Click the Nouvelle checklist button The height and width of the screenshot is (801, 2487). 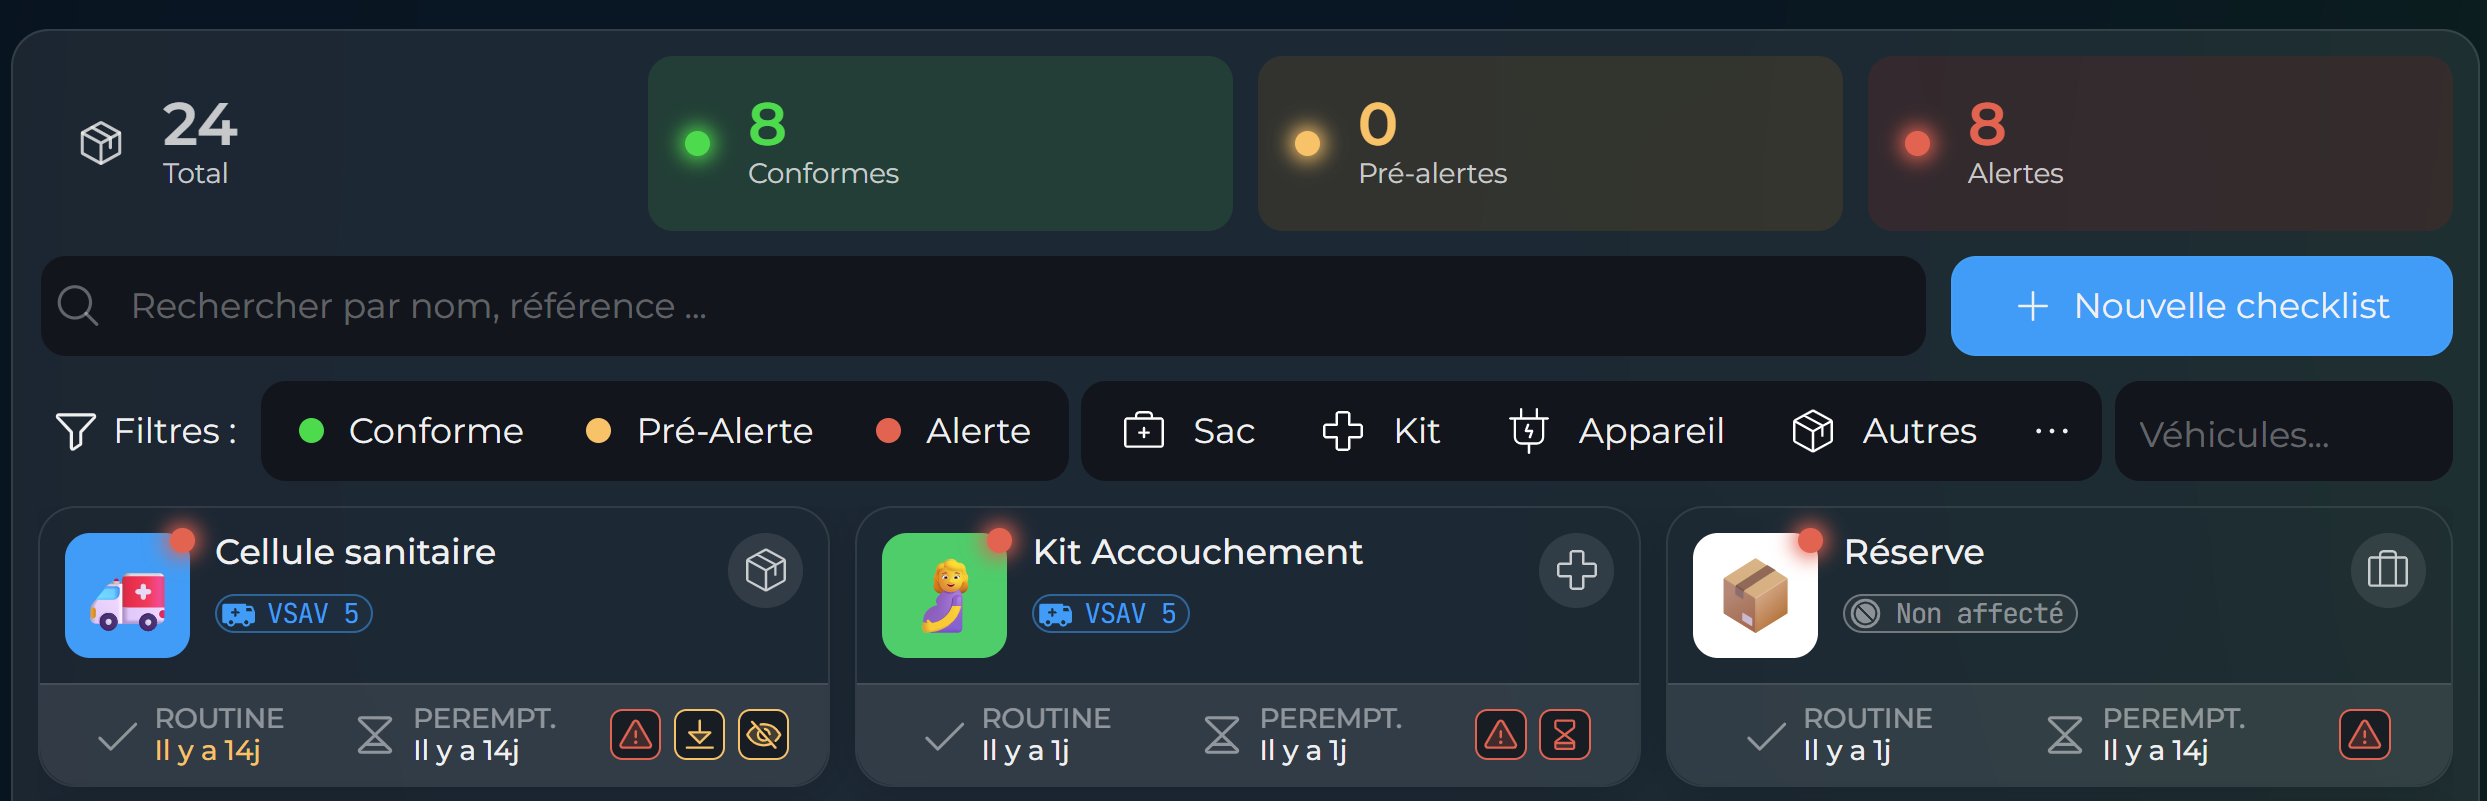(2201, 306)
